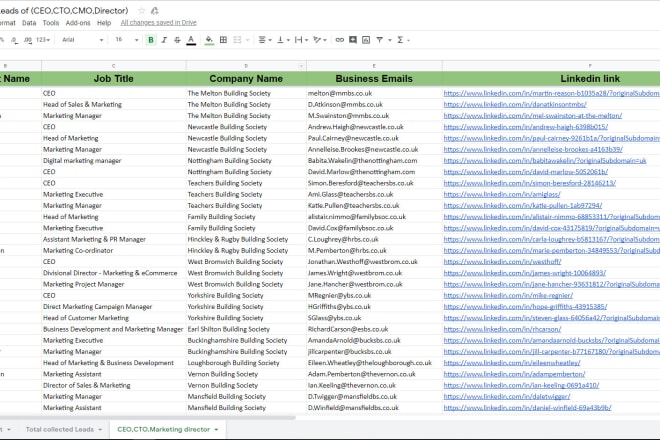Select cell 'Earl Shilton Building Society'

(x=246, y=329)
